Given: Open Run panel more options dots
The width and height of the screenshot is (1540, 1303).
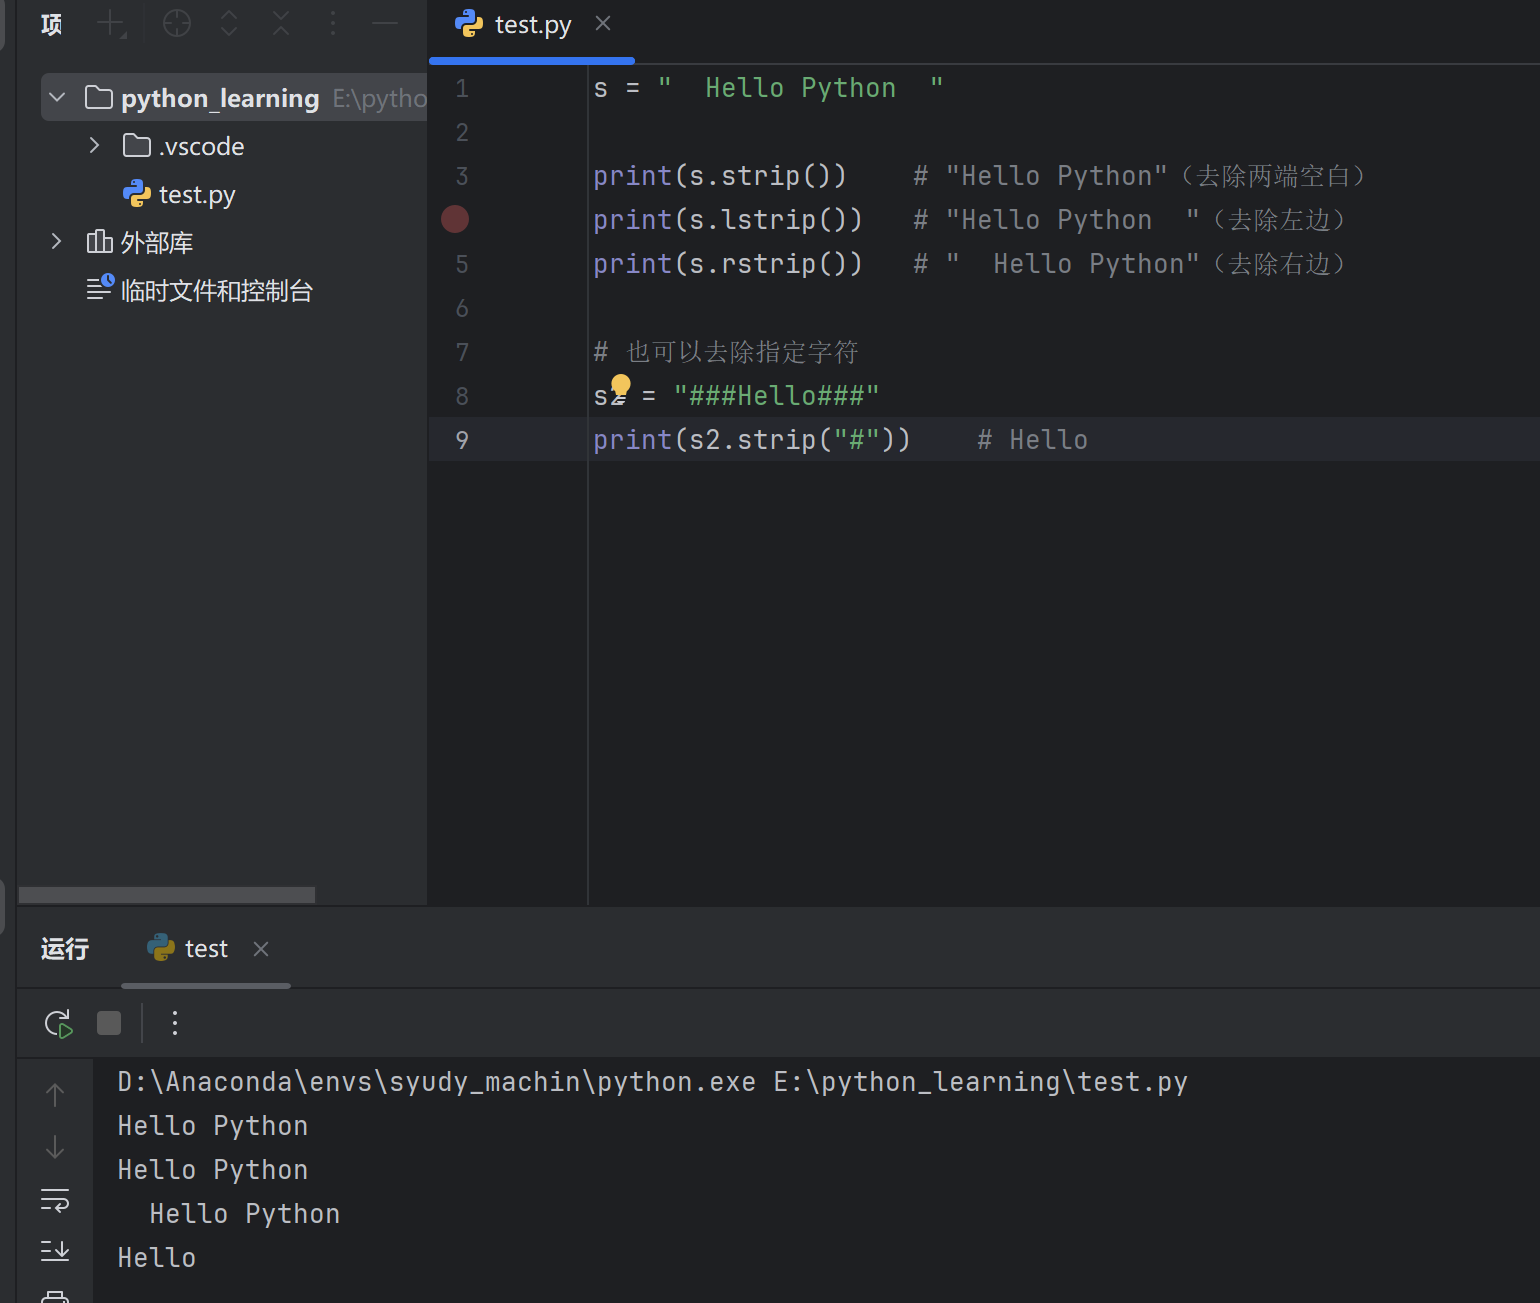Looking at the screenshot, I should [x=175, y=1023].
